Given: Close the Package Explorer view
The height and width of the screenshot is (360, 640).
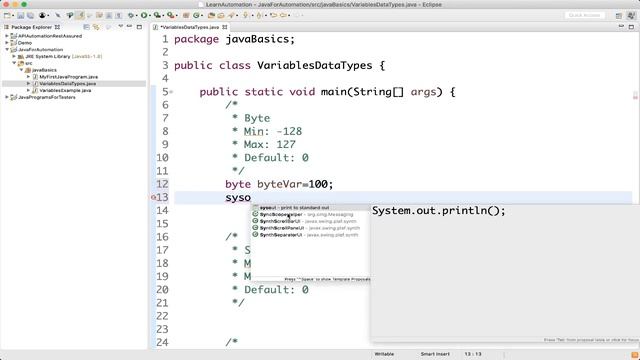Looking at the screenshot, I should pos(57,27).
